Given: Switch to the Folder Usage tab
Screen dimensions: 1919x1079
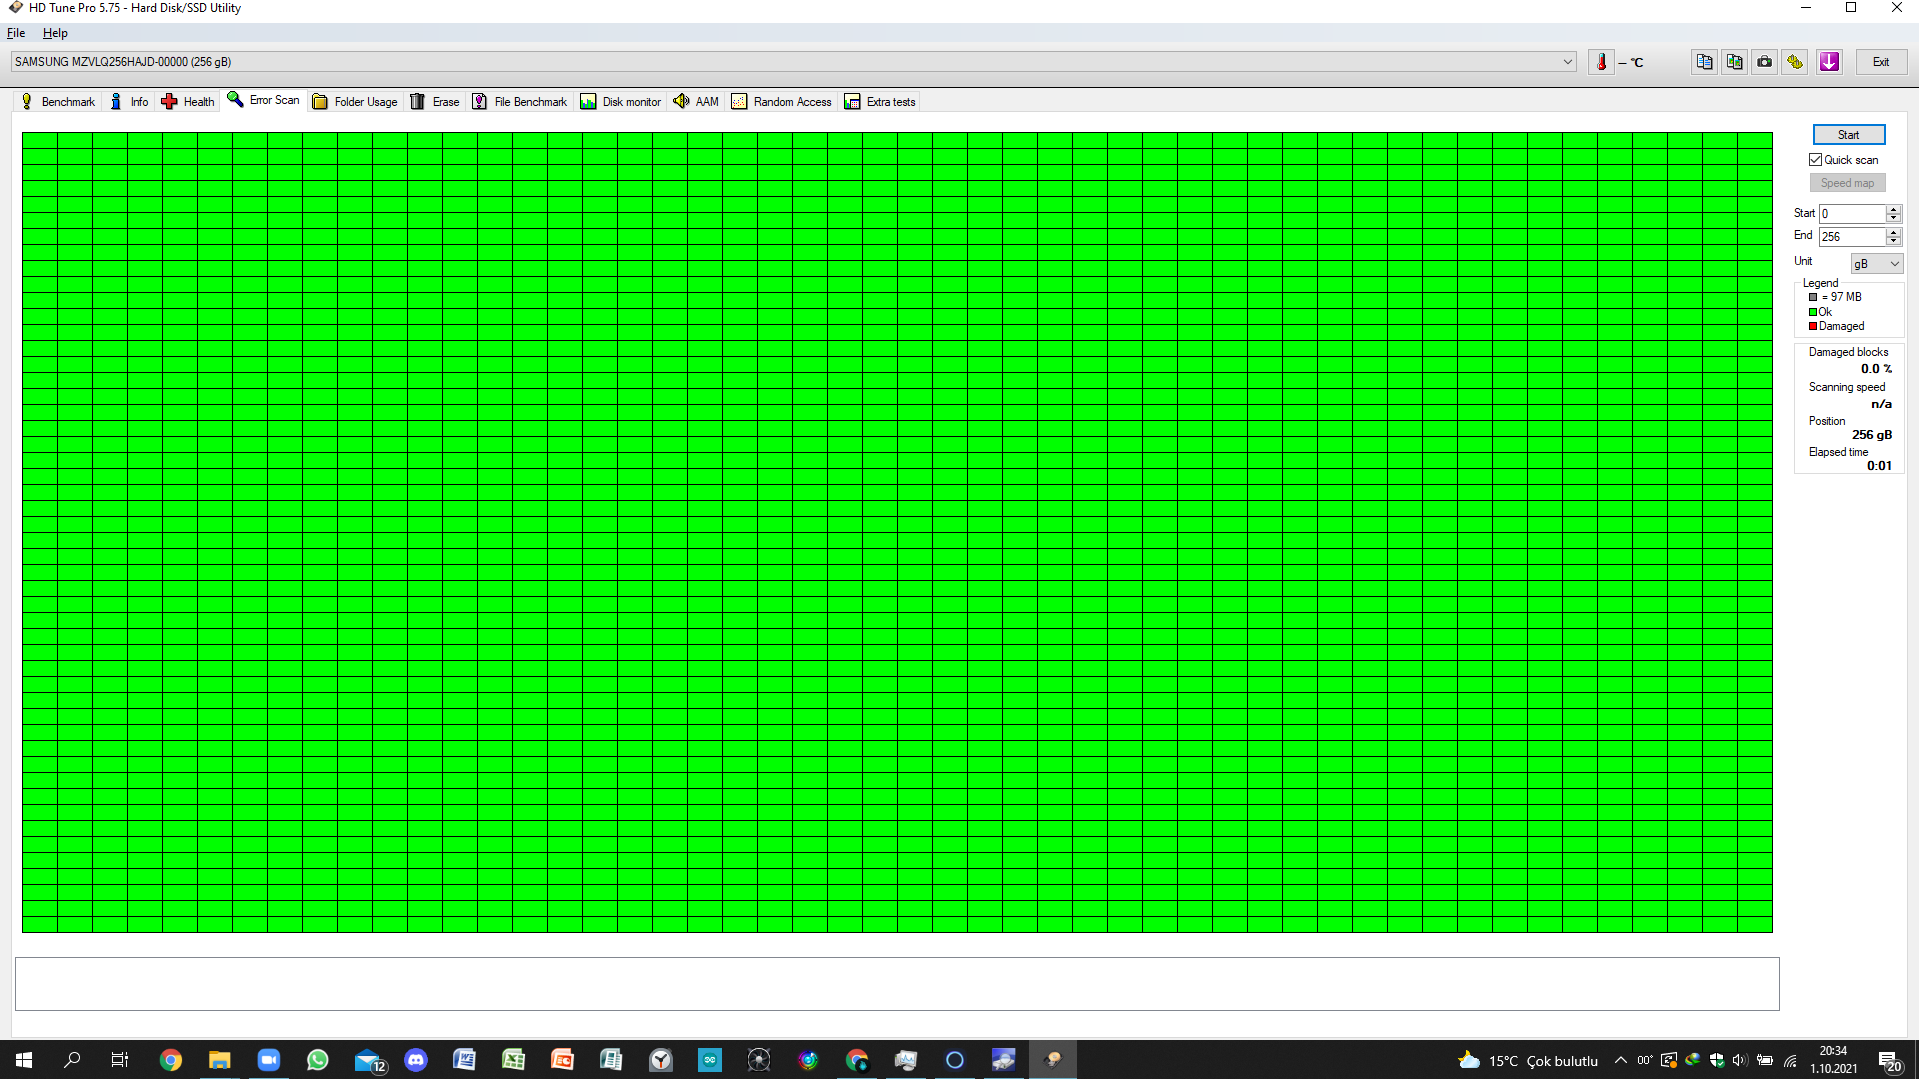Looking at the screenshot, I should point(355,102).
